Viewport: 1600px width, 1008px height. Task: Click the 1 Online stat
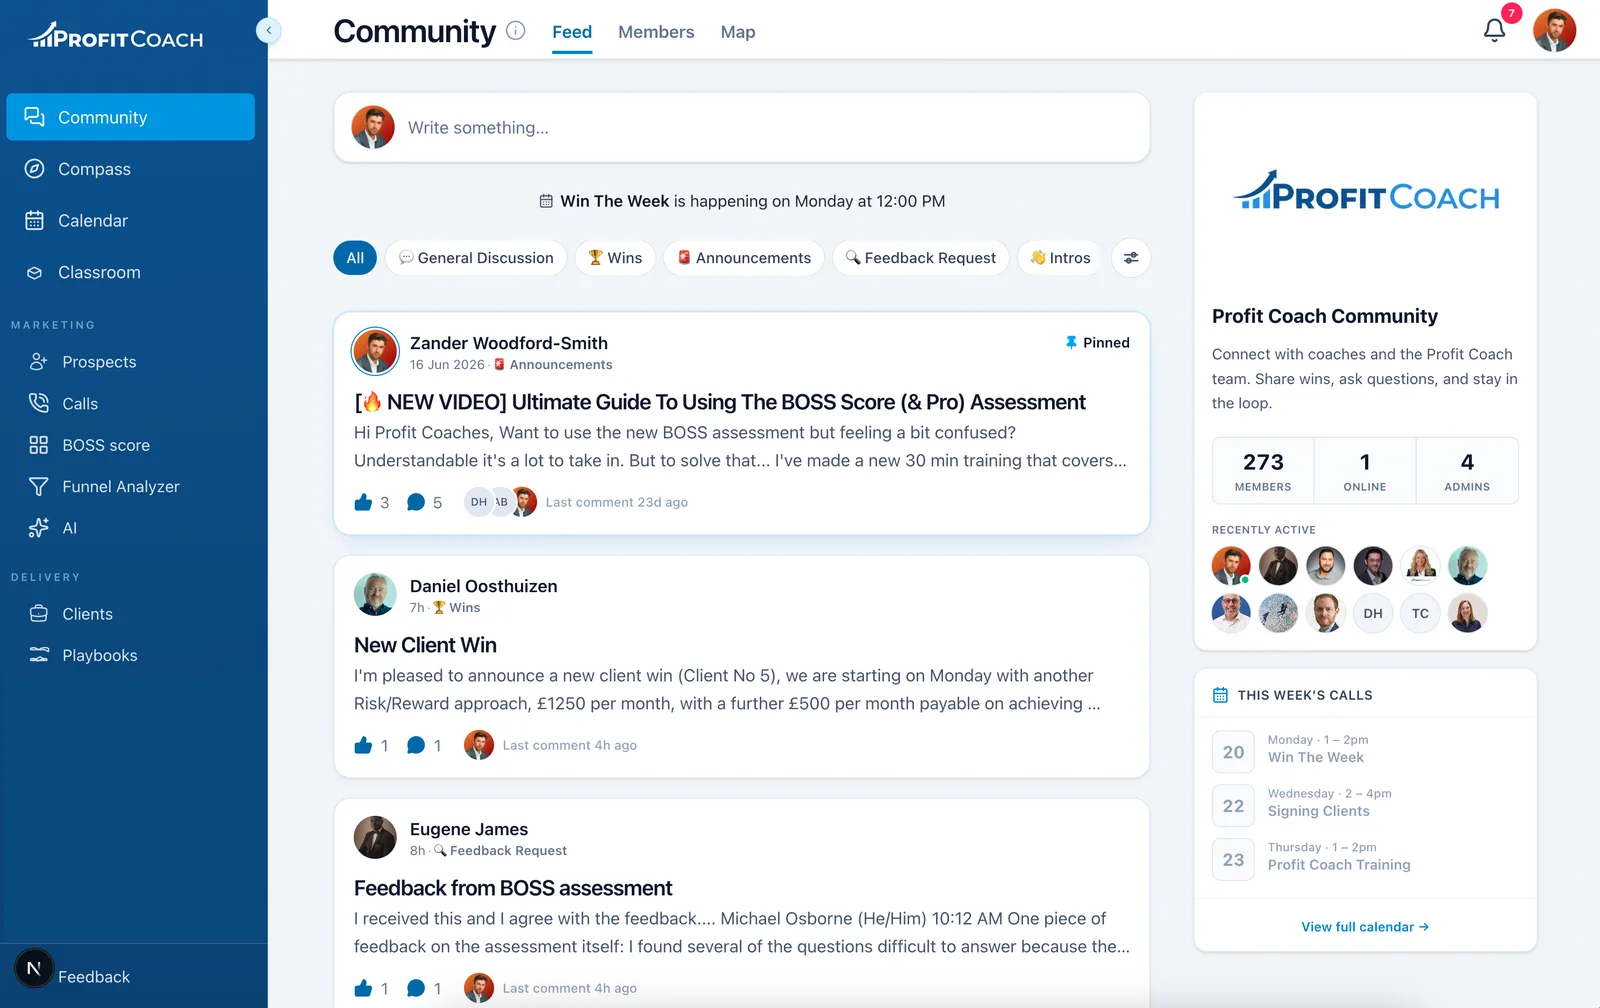pos(1365,471)
